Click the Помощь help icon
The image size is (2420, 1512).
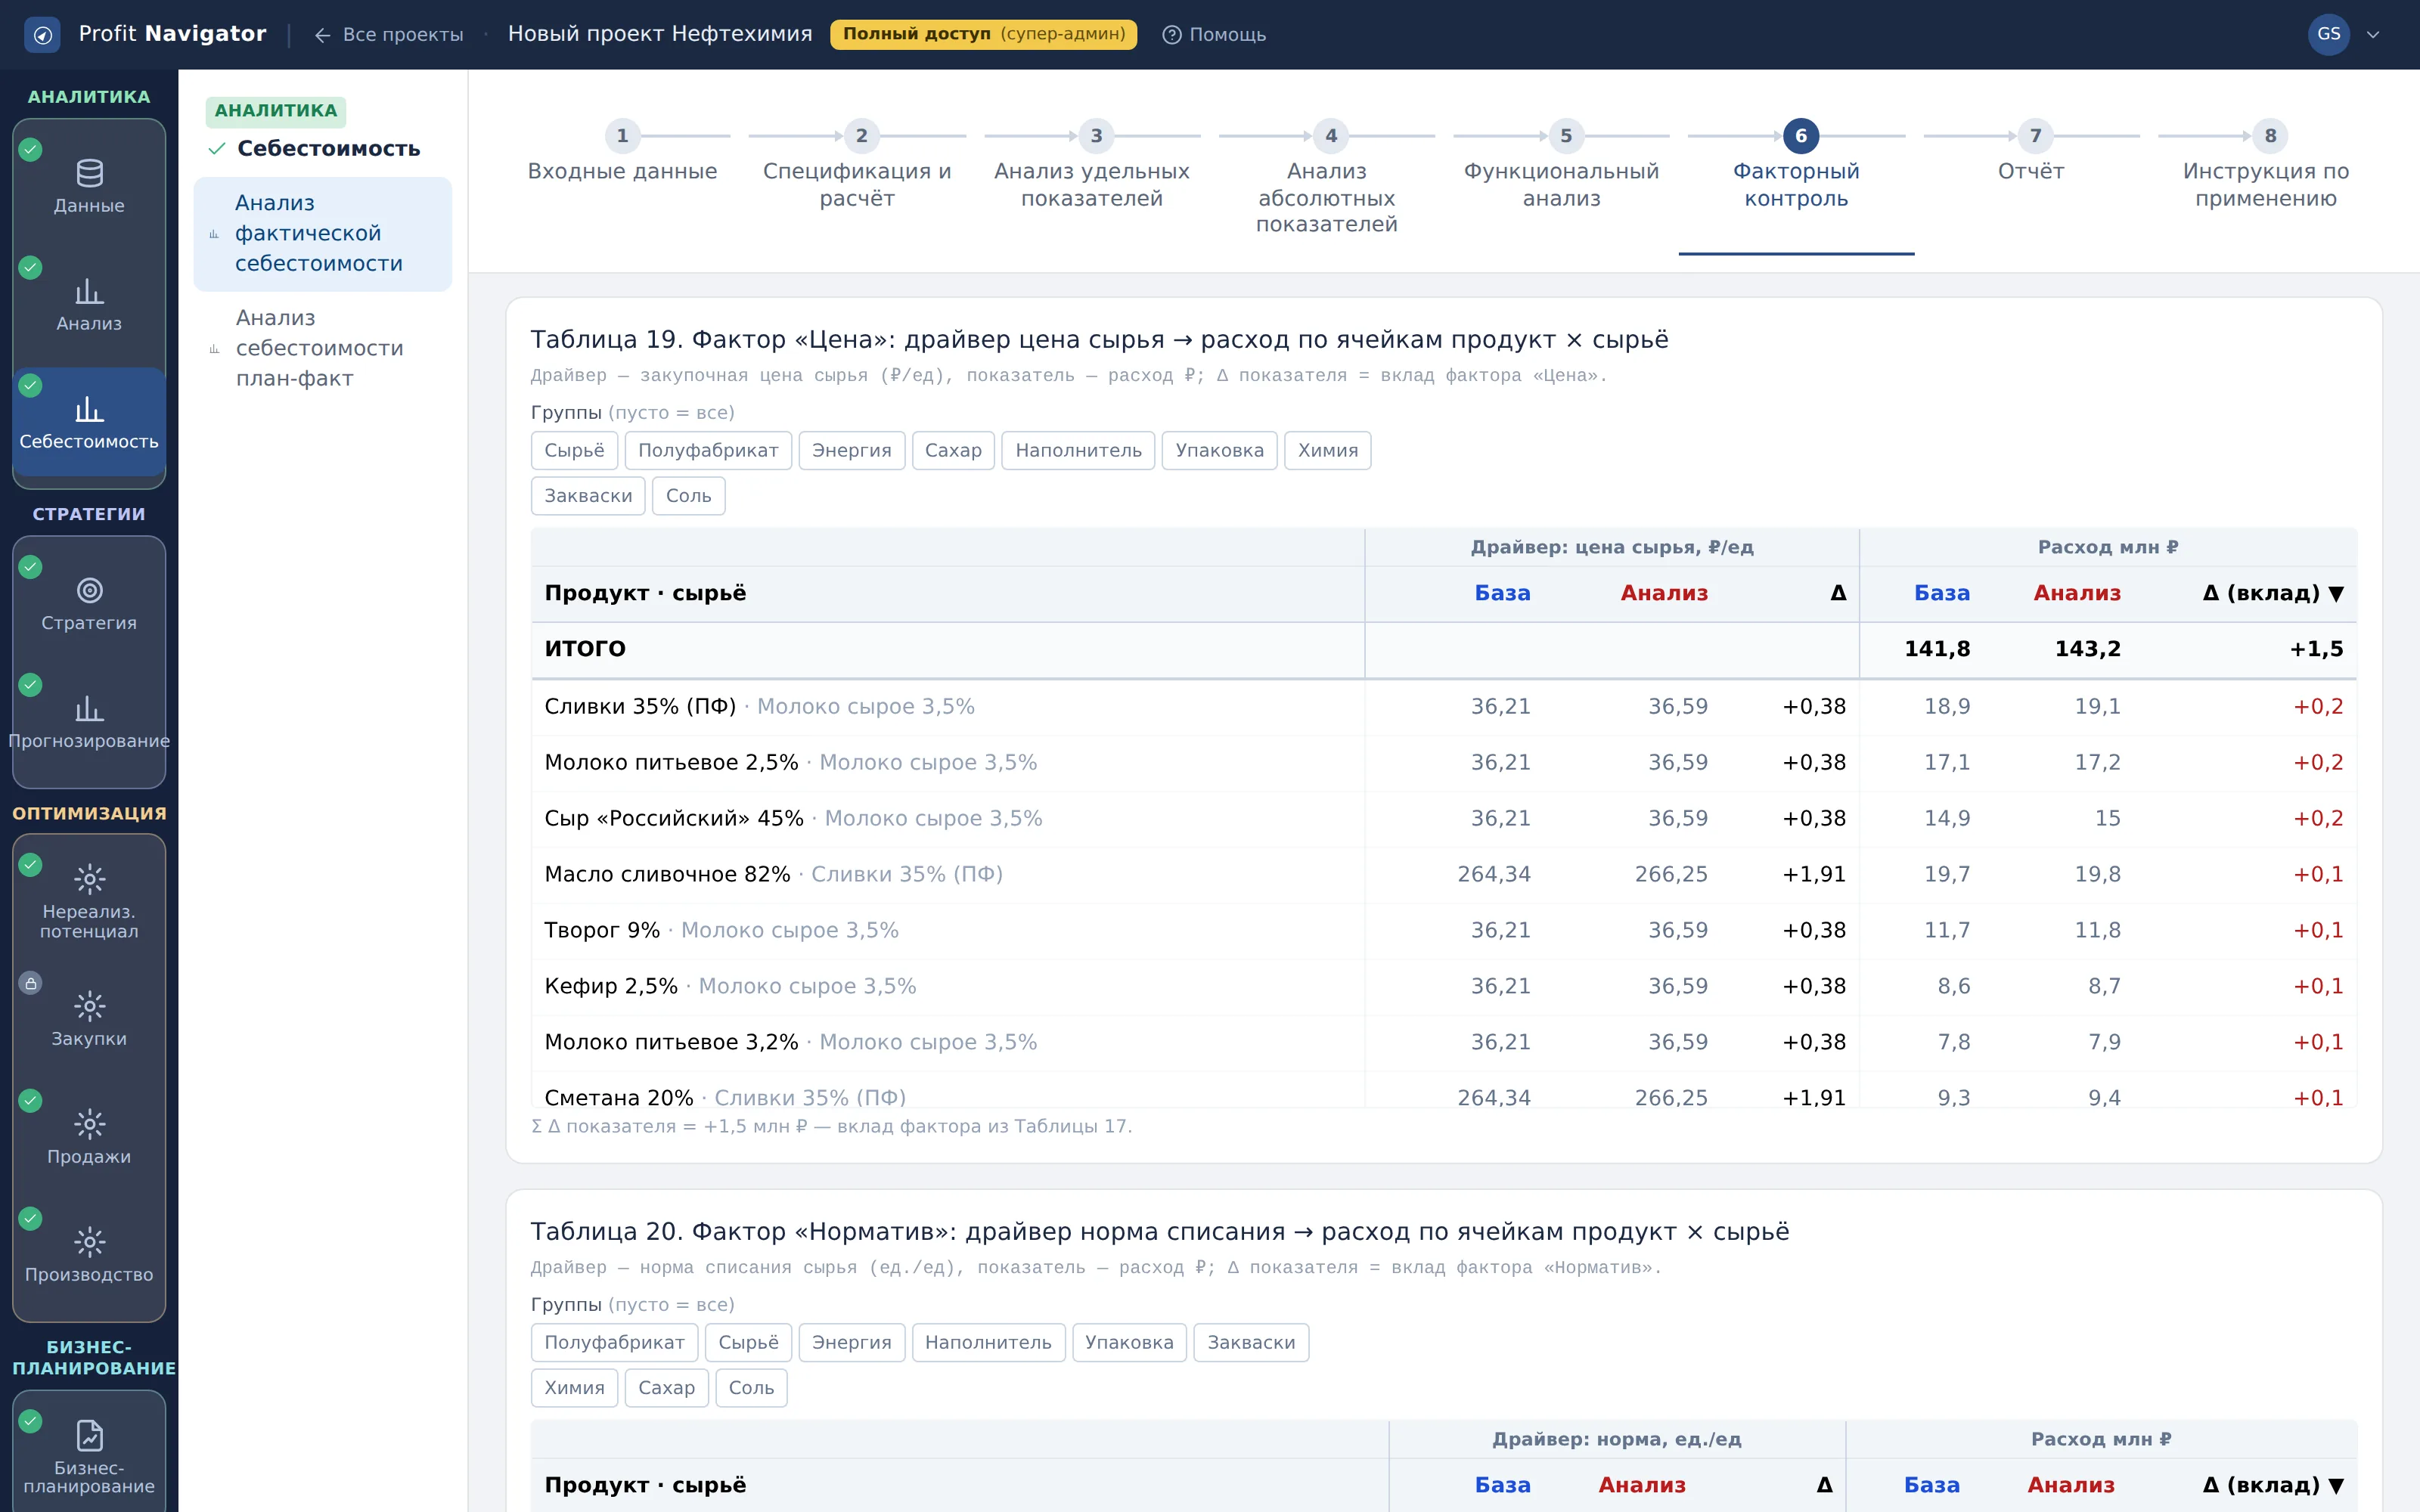(x=1172, y=35)
